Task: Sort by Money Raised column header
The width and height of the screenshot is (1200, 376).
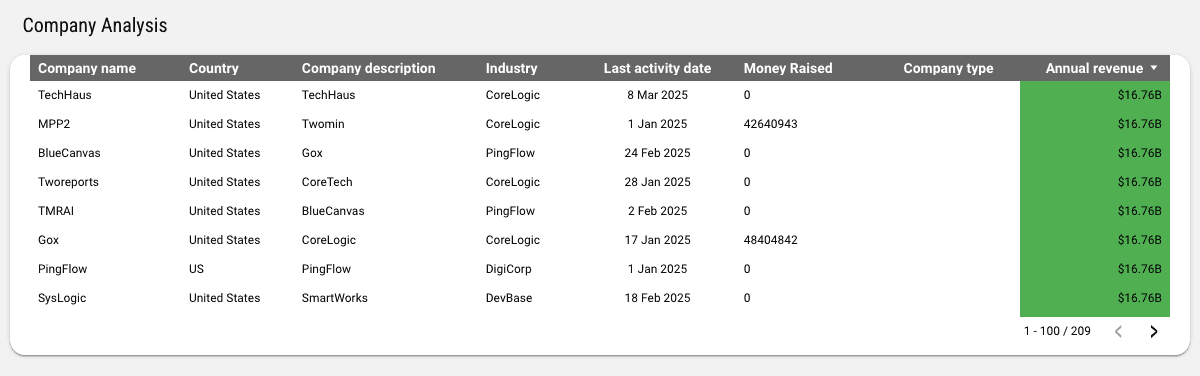Action: click(x=788, y=68)
